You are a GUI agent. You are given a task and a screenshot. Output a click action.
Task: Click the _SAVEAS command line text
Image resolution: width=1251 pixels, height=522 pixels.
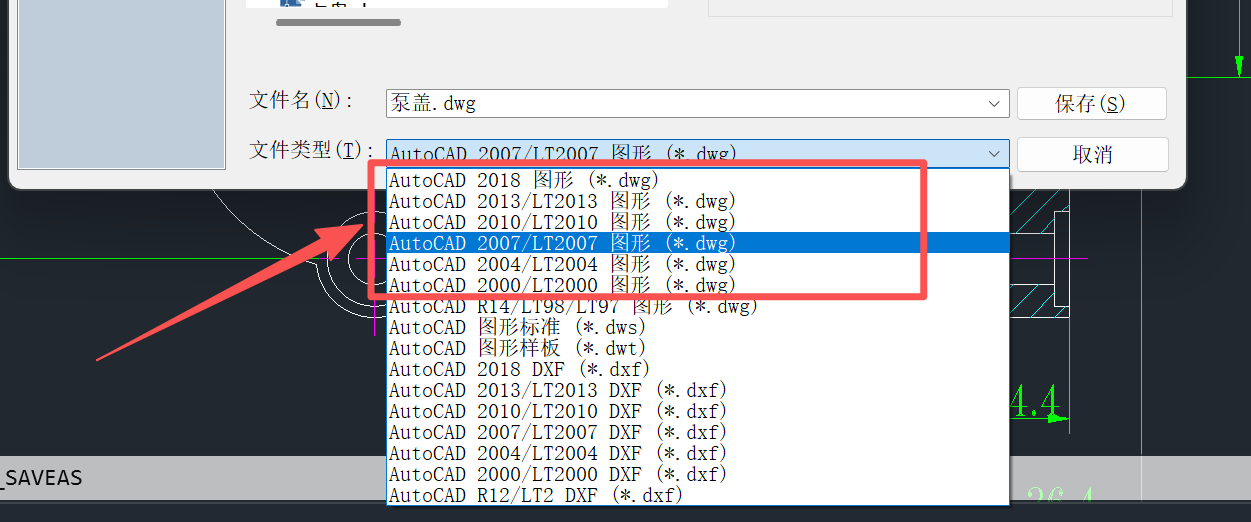(x=41, y=478)
